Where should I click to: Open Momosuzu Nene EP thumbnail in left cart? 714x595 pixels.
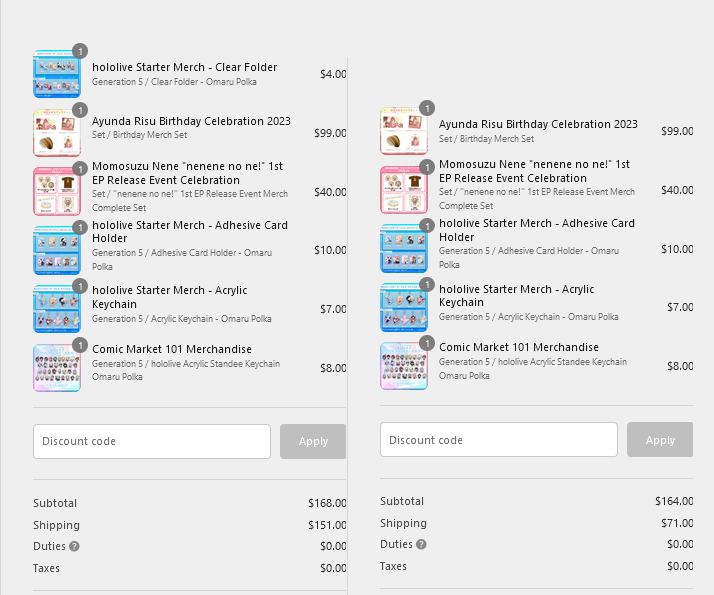[x=57, y=191]
